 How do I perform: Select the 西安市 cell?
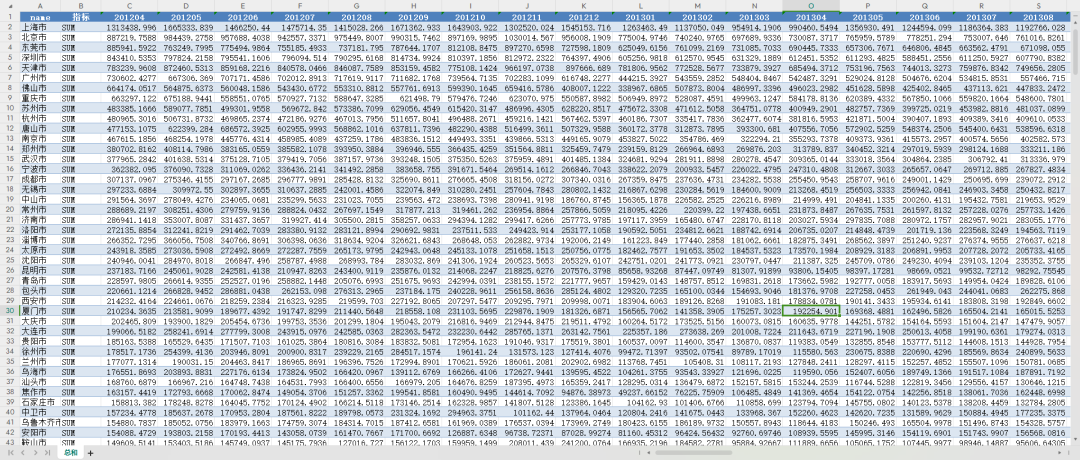click(41, 301)
